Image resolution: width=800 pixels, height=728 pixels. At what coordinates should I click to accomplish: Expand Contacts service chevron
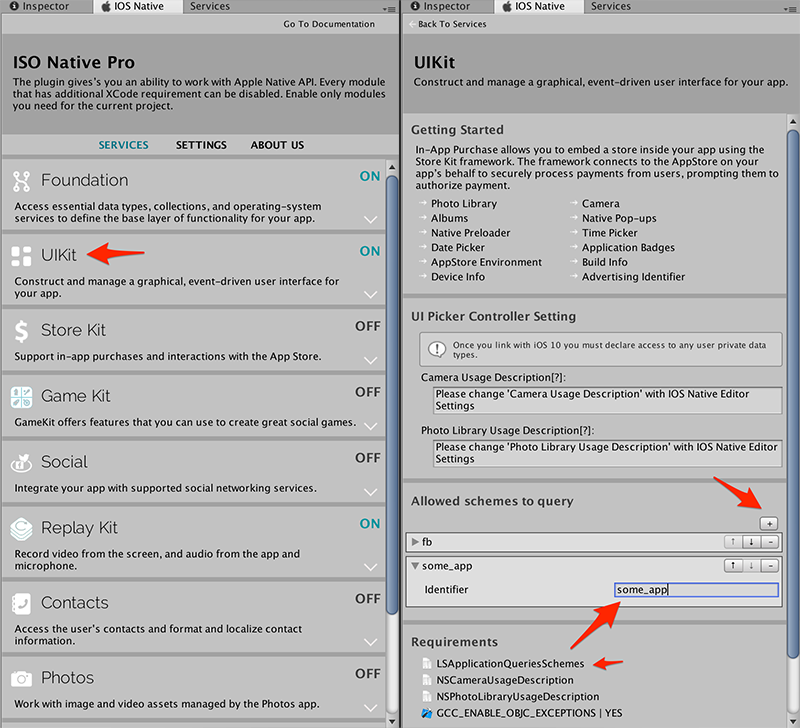click(370, 642)
